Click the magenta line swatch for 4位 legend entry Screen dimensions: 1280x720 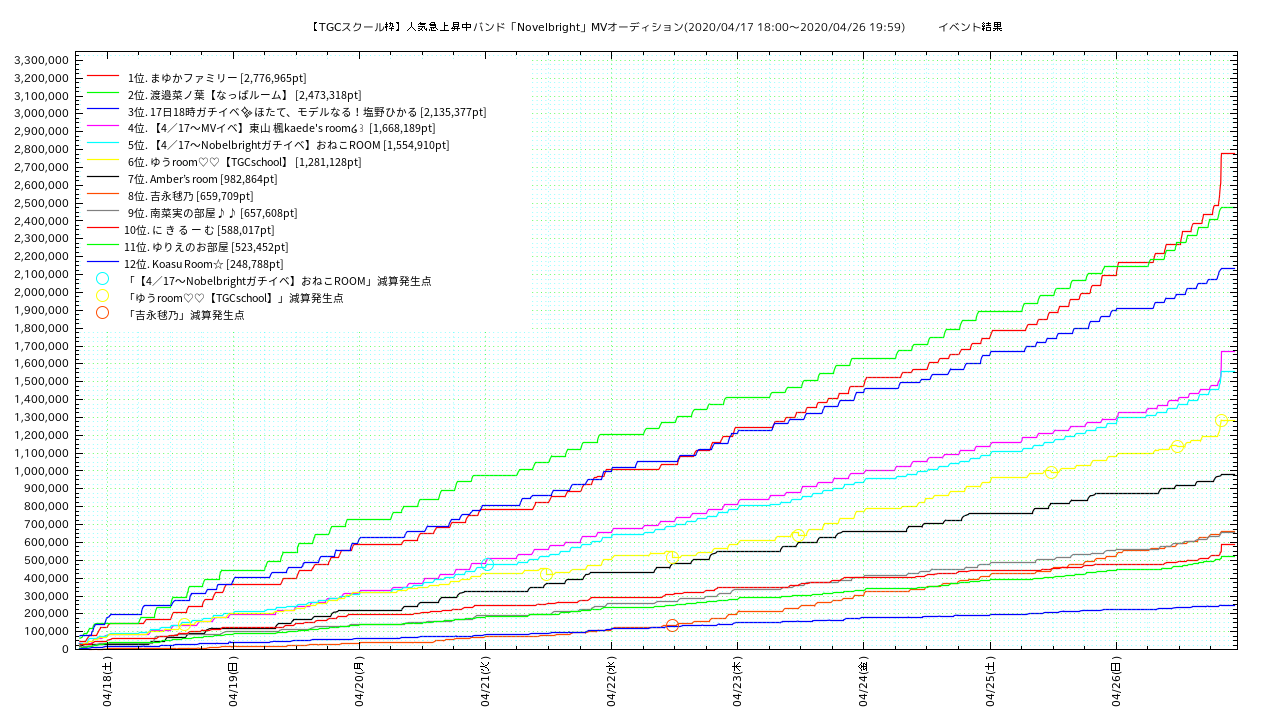coord(103,128)
